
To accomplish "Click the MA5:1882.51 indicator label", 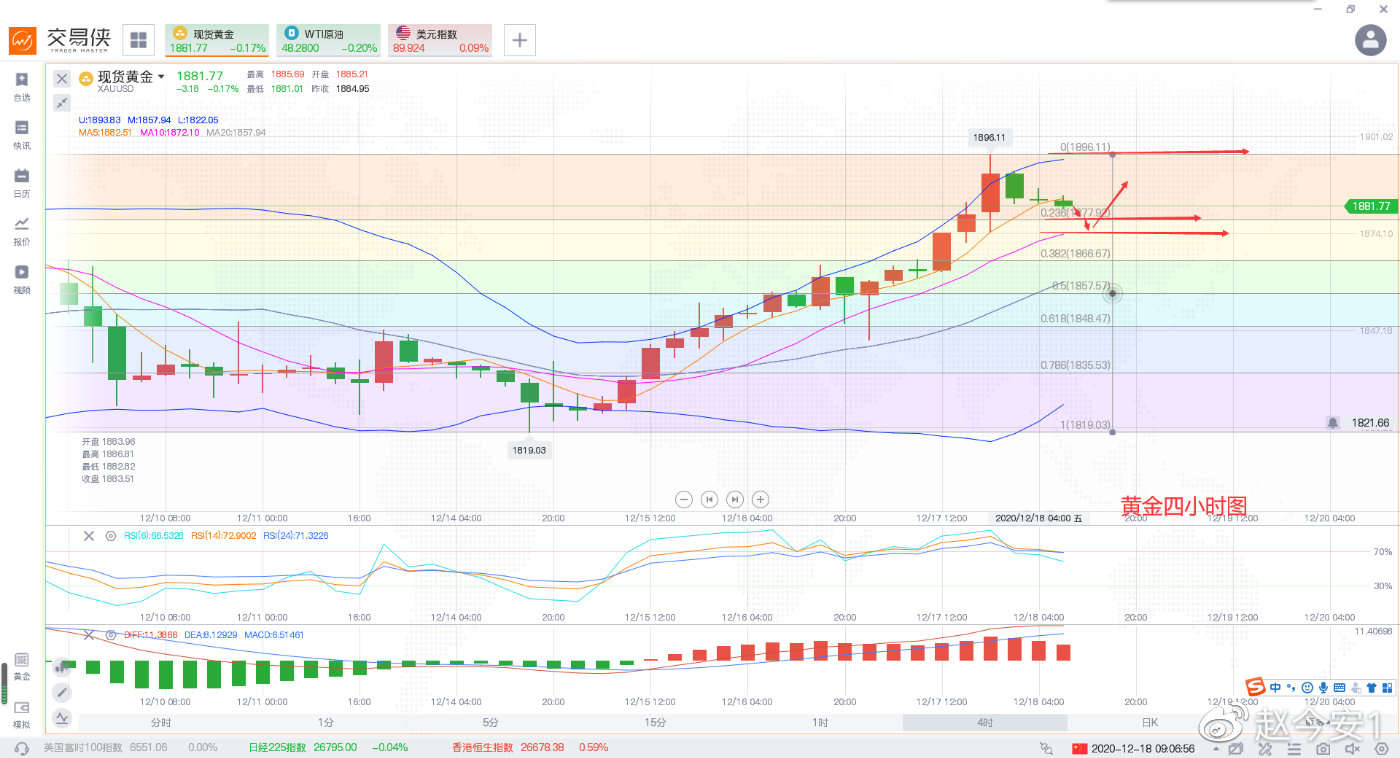I will [x=107, y=132].
